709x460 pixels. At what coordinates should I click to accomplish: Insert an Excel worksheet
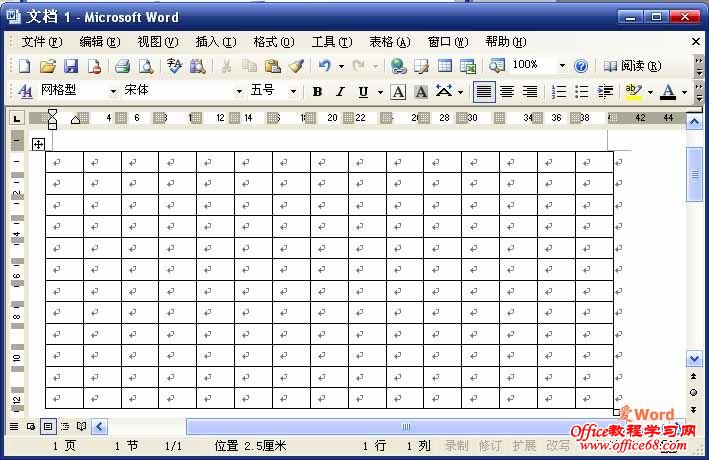pyautogui.click(x=468, y=66)
